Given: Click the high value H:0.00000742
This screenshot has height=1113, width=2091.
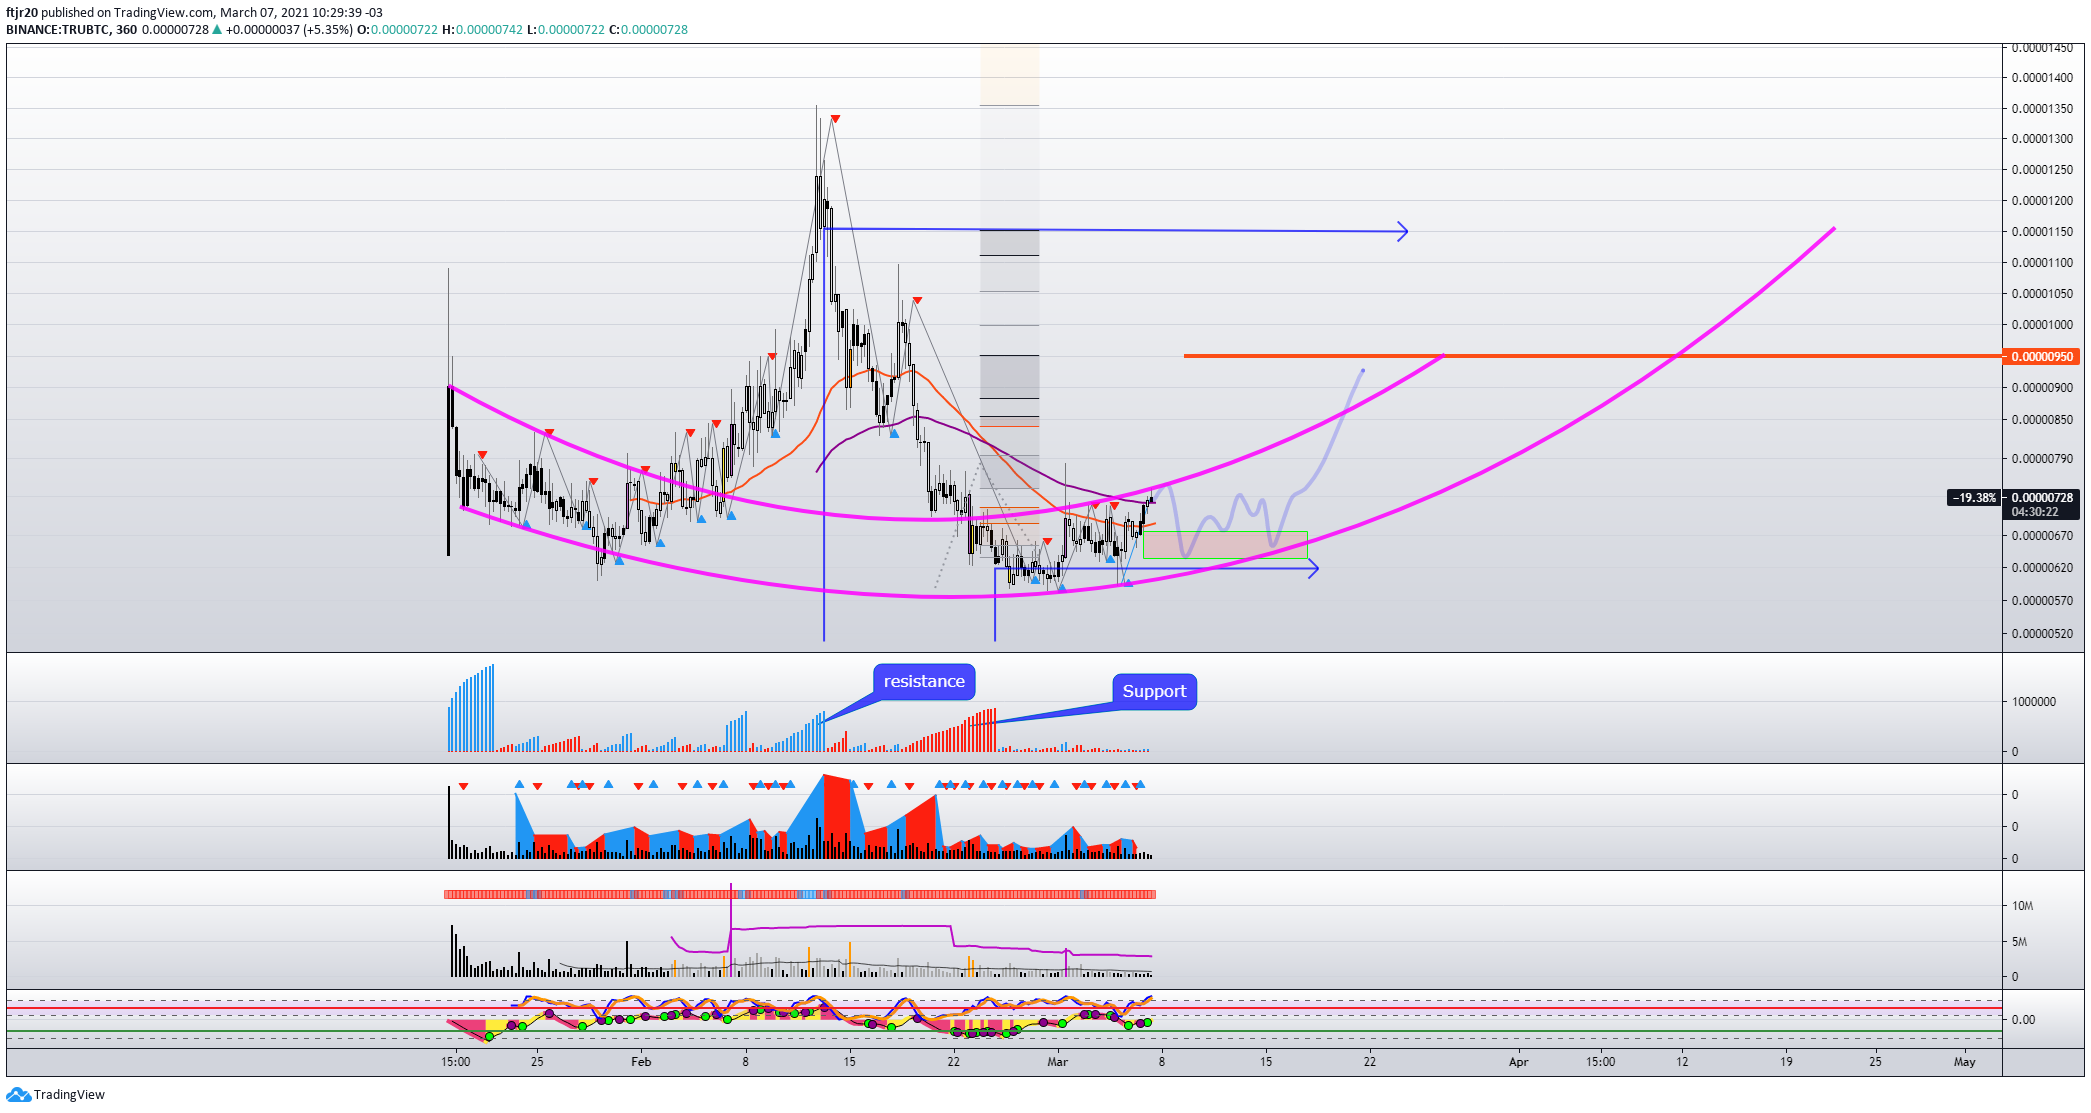Looking at the screenshot, I should pos(482,29).
